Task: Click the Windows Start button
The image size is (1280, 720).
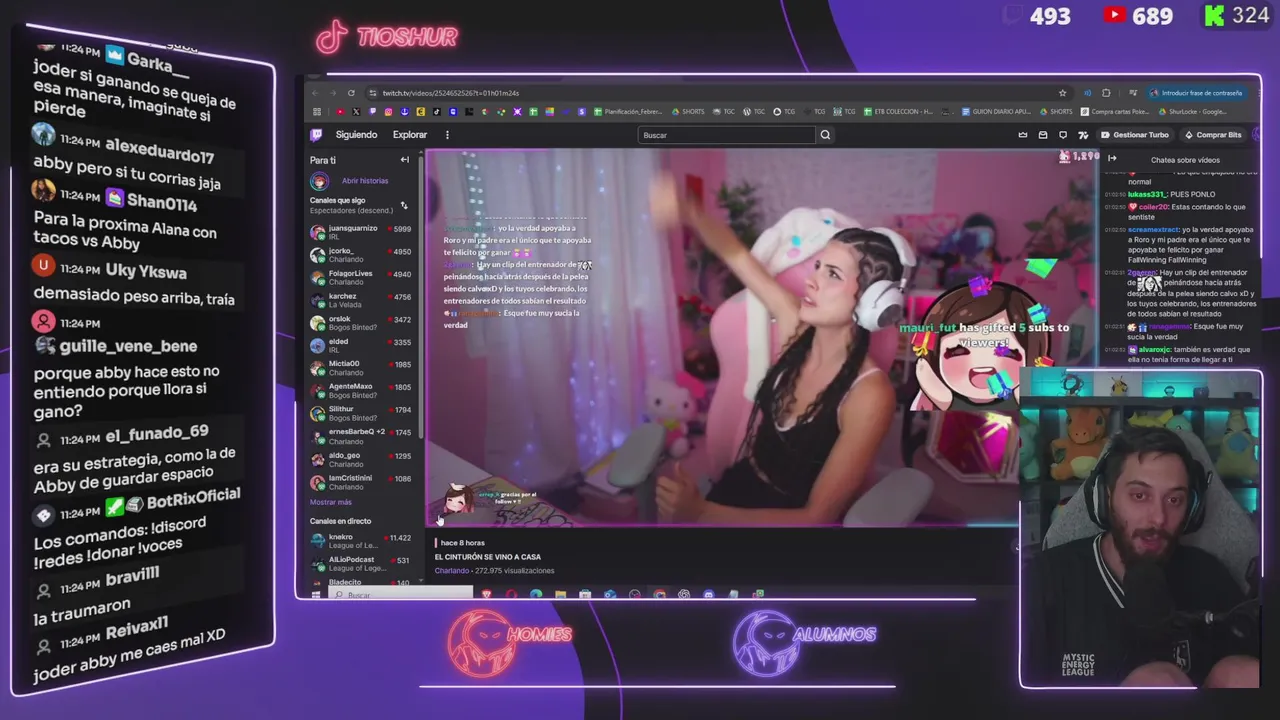Action: tap(315, 595)
